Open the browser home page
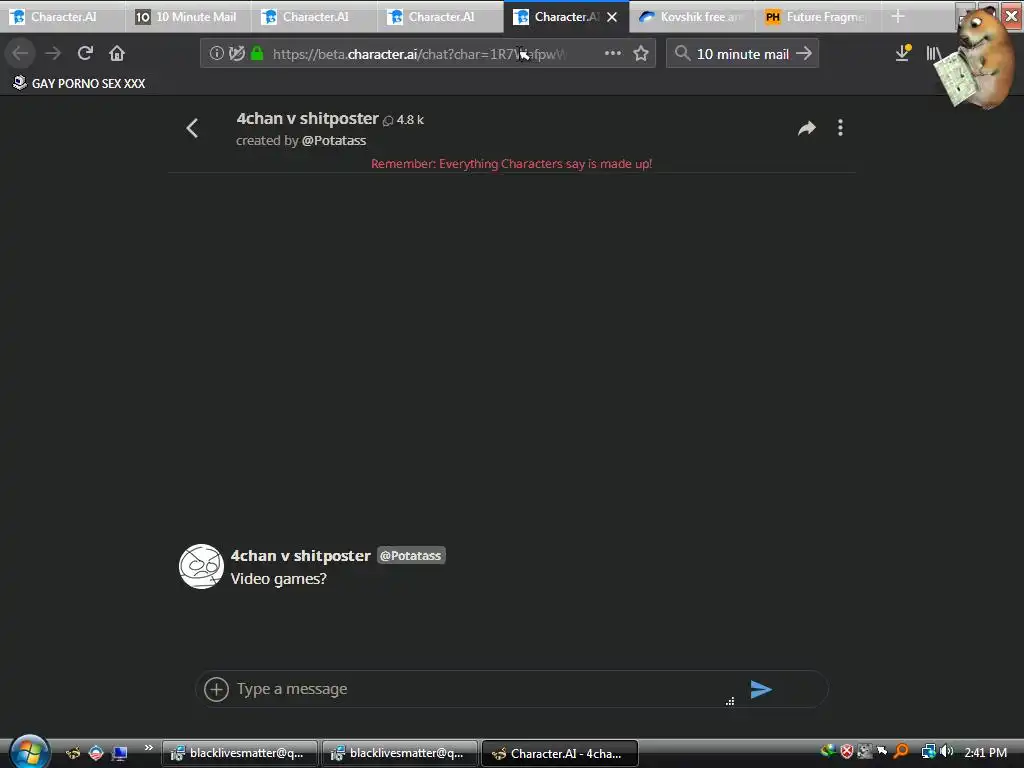Screen dimensions: 1024x768 pyautogui.click(x=117, y=53)
